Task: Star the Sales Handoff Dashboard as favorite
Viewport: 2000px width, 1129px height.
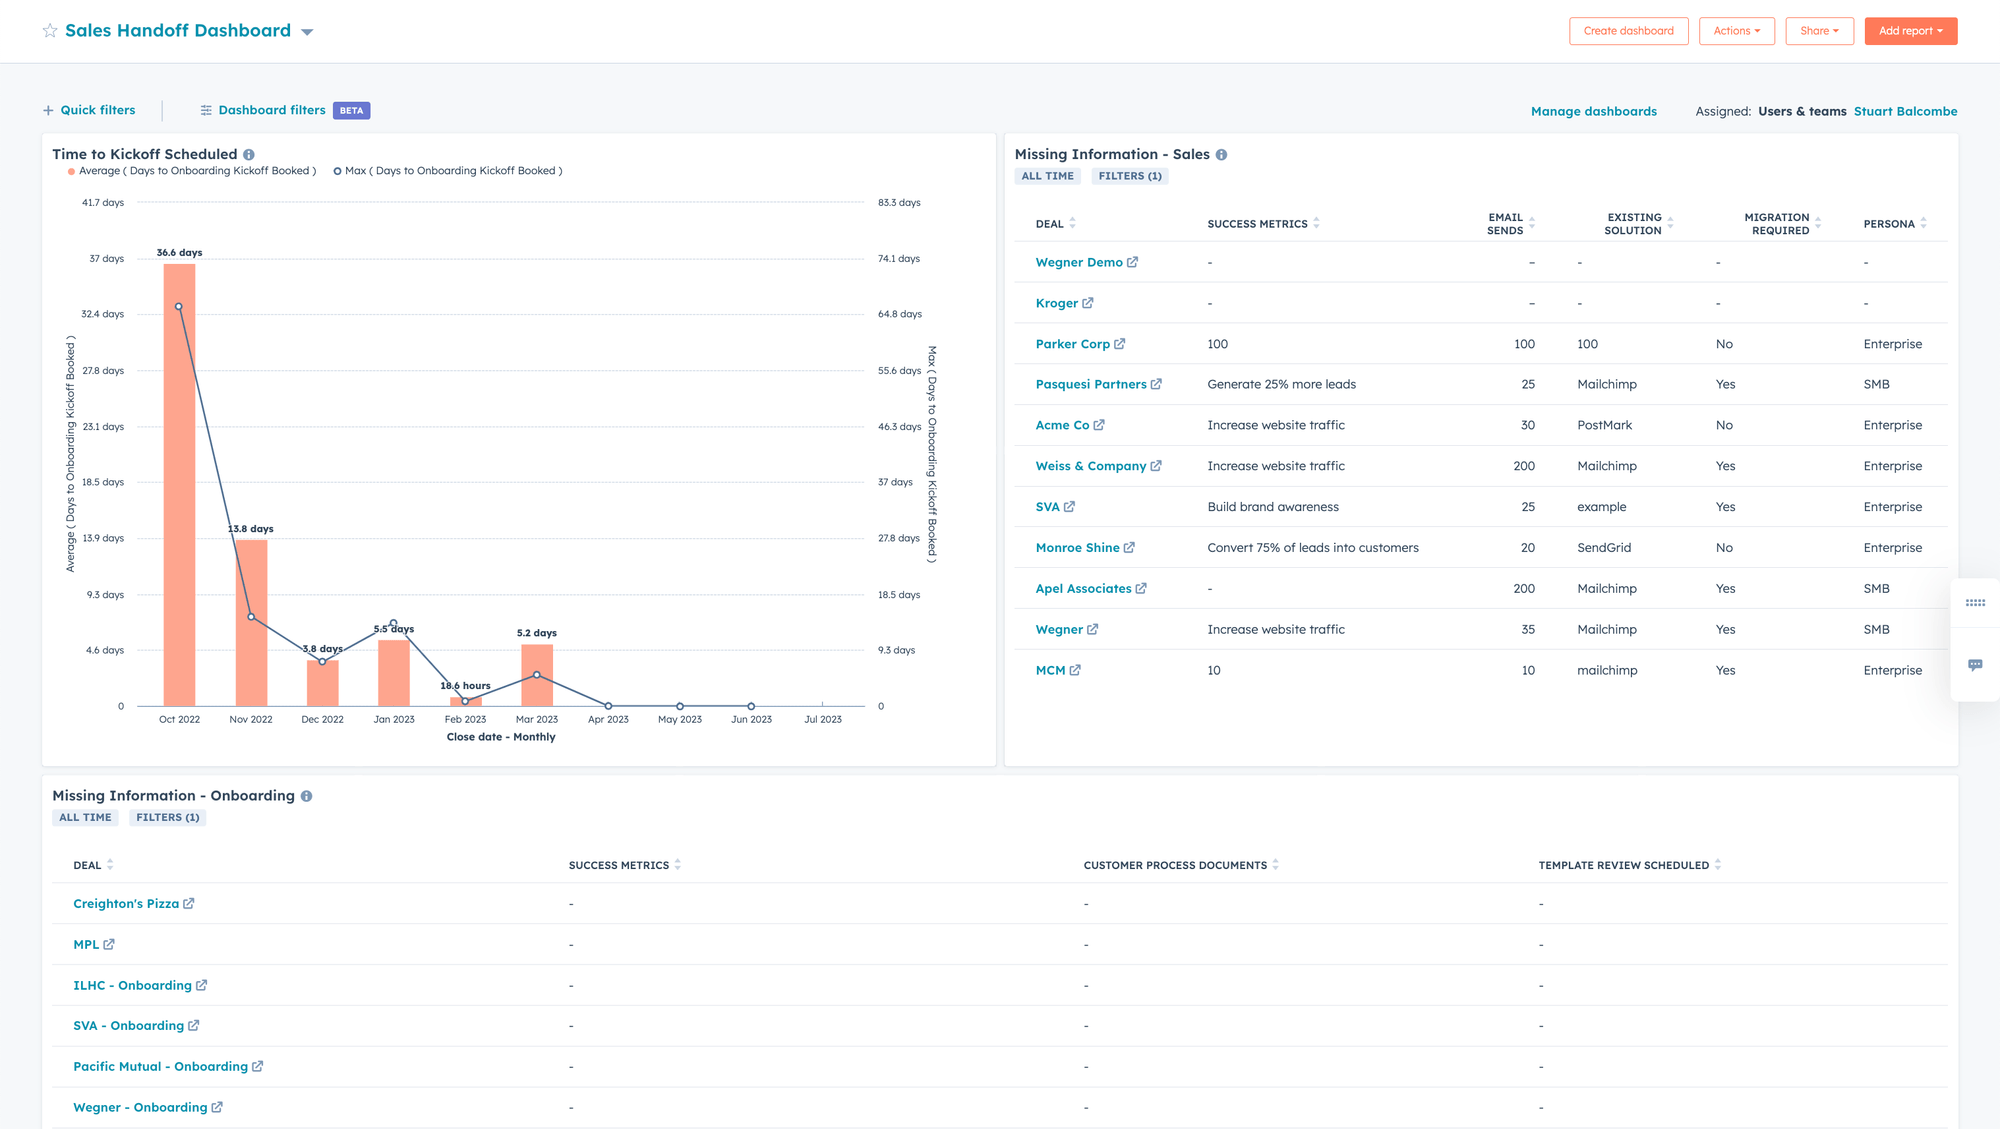Action: click(x=50, y=31)
